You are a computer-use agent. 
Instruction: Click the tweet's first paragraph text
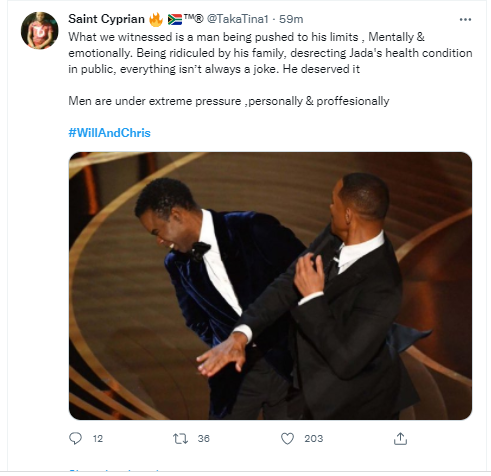270,53
